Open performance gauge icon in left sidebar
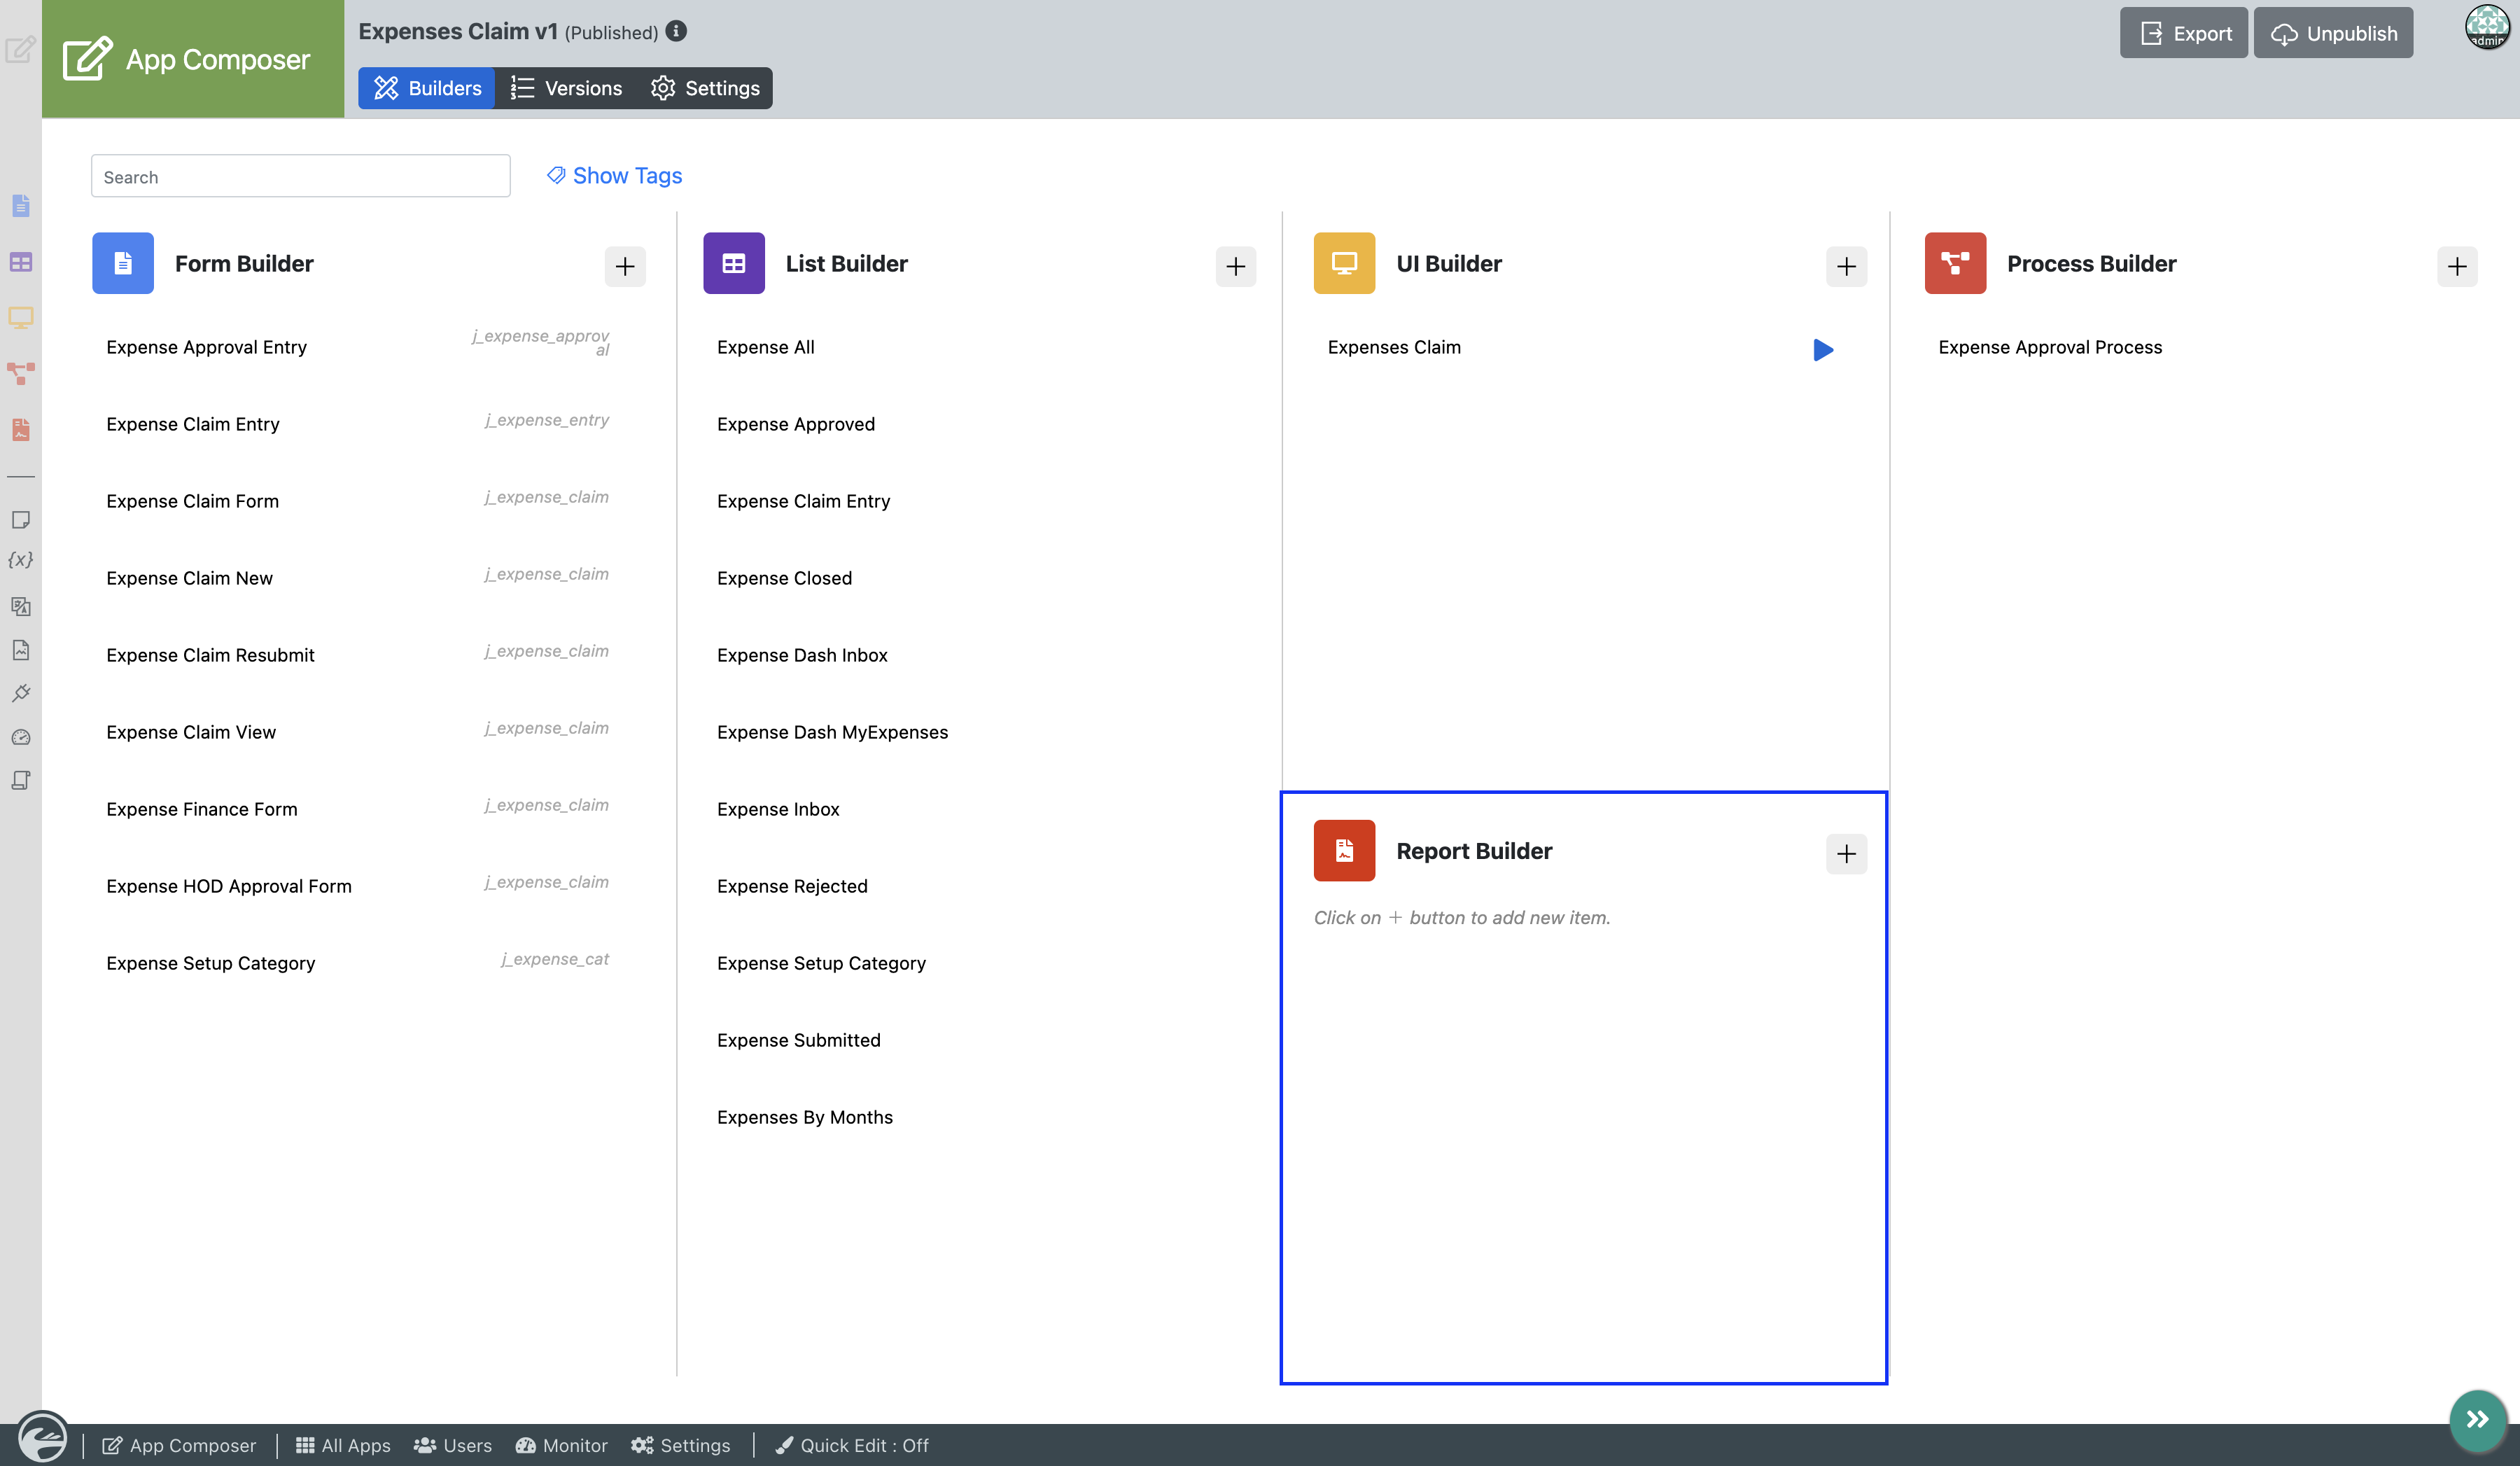Viewport: 2520px width, 1466px height. (x=20, y=737)
